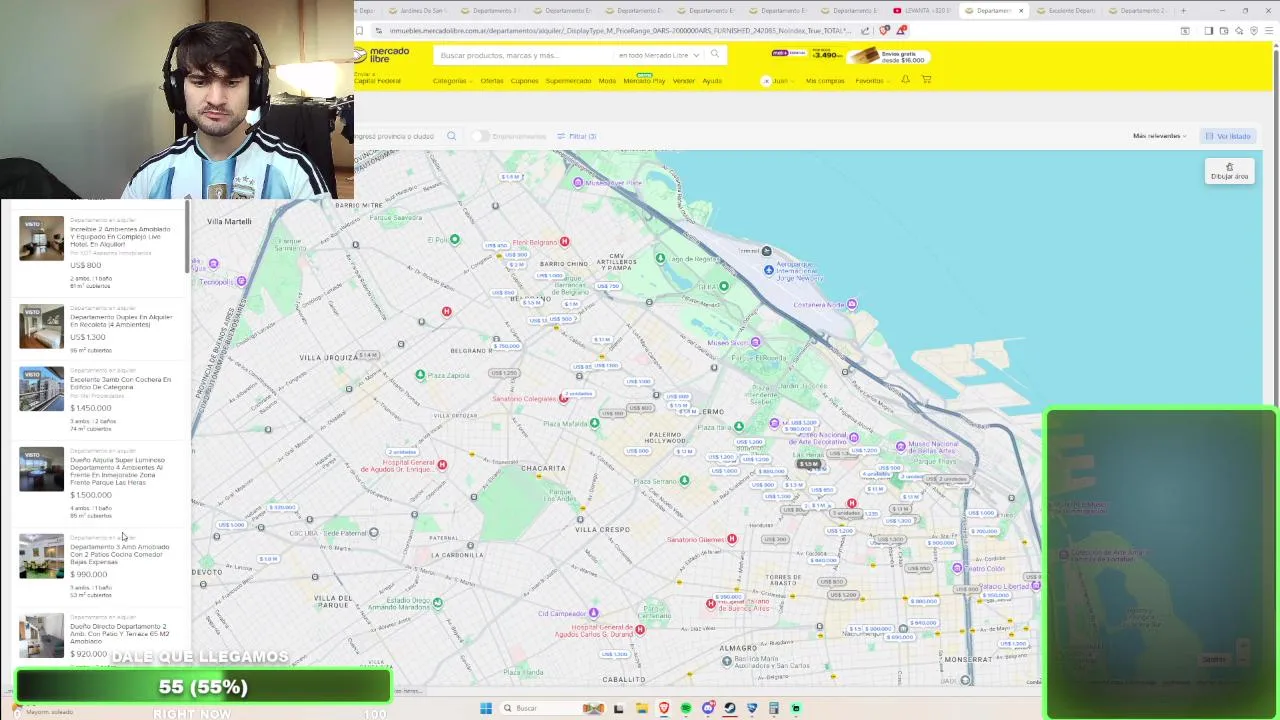Open the notifications bell icon
Screen dimensions: 1280x720
[905, 80]
